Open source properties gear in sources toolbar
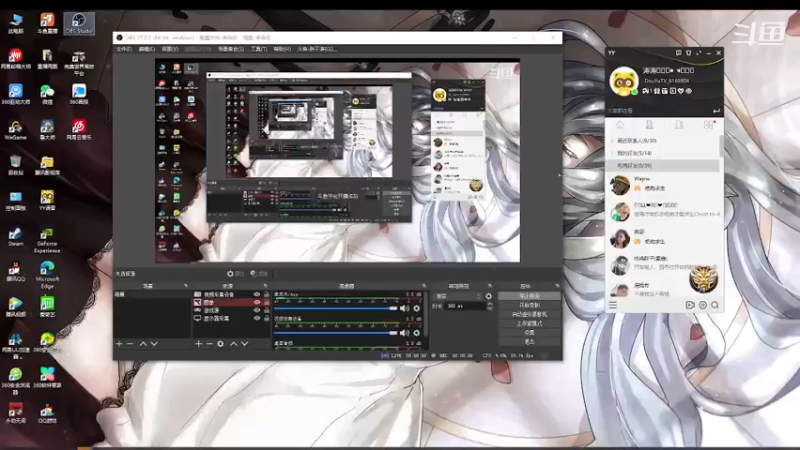This screenshot has width=800, height=450. 220,344
